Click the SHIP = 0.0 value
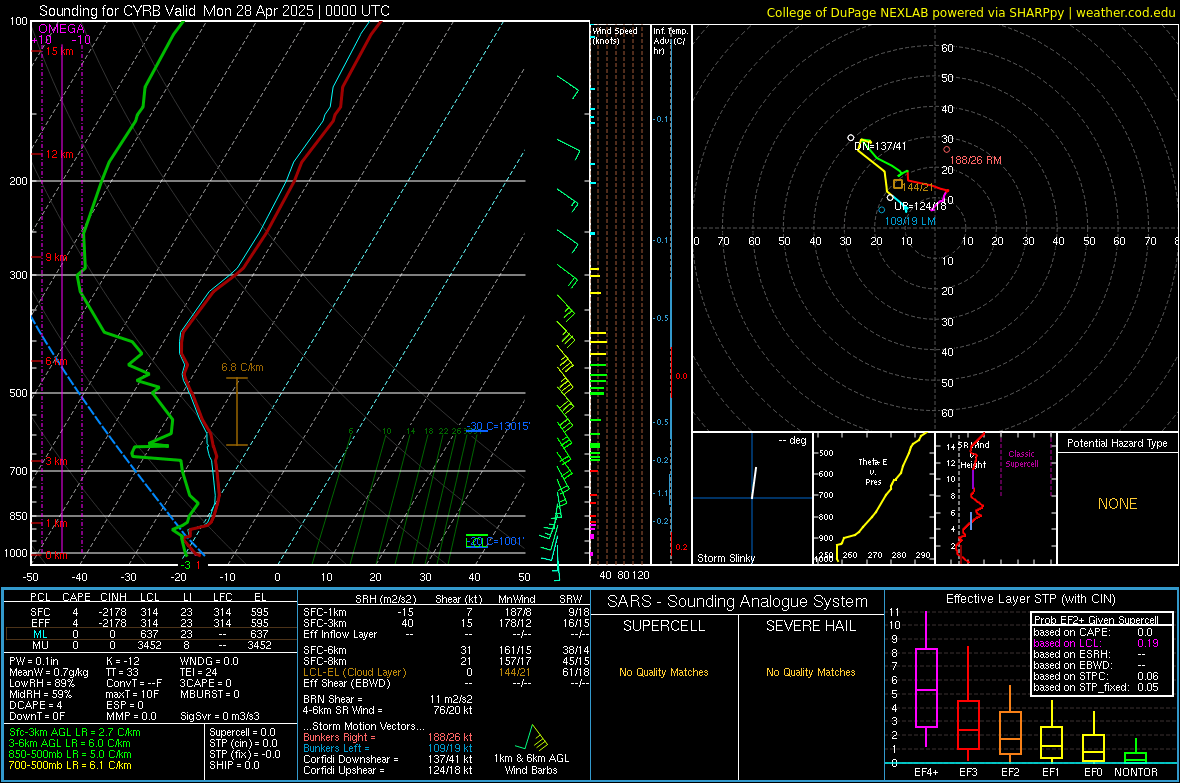The width and height of the screenshot is (1180, 783). 234,766
